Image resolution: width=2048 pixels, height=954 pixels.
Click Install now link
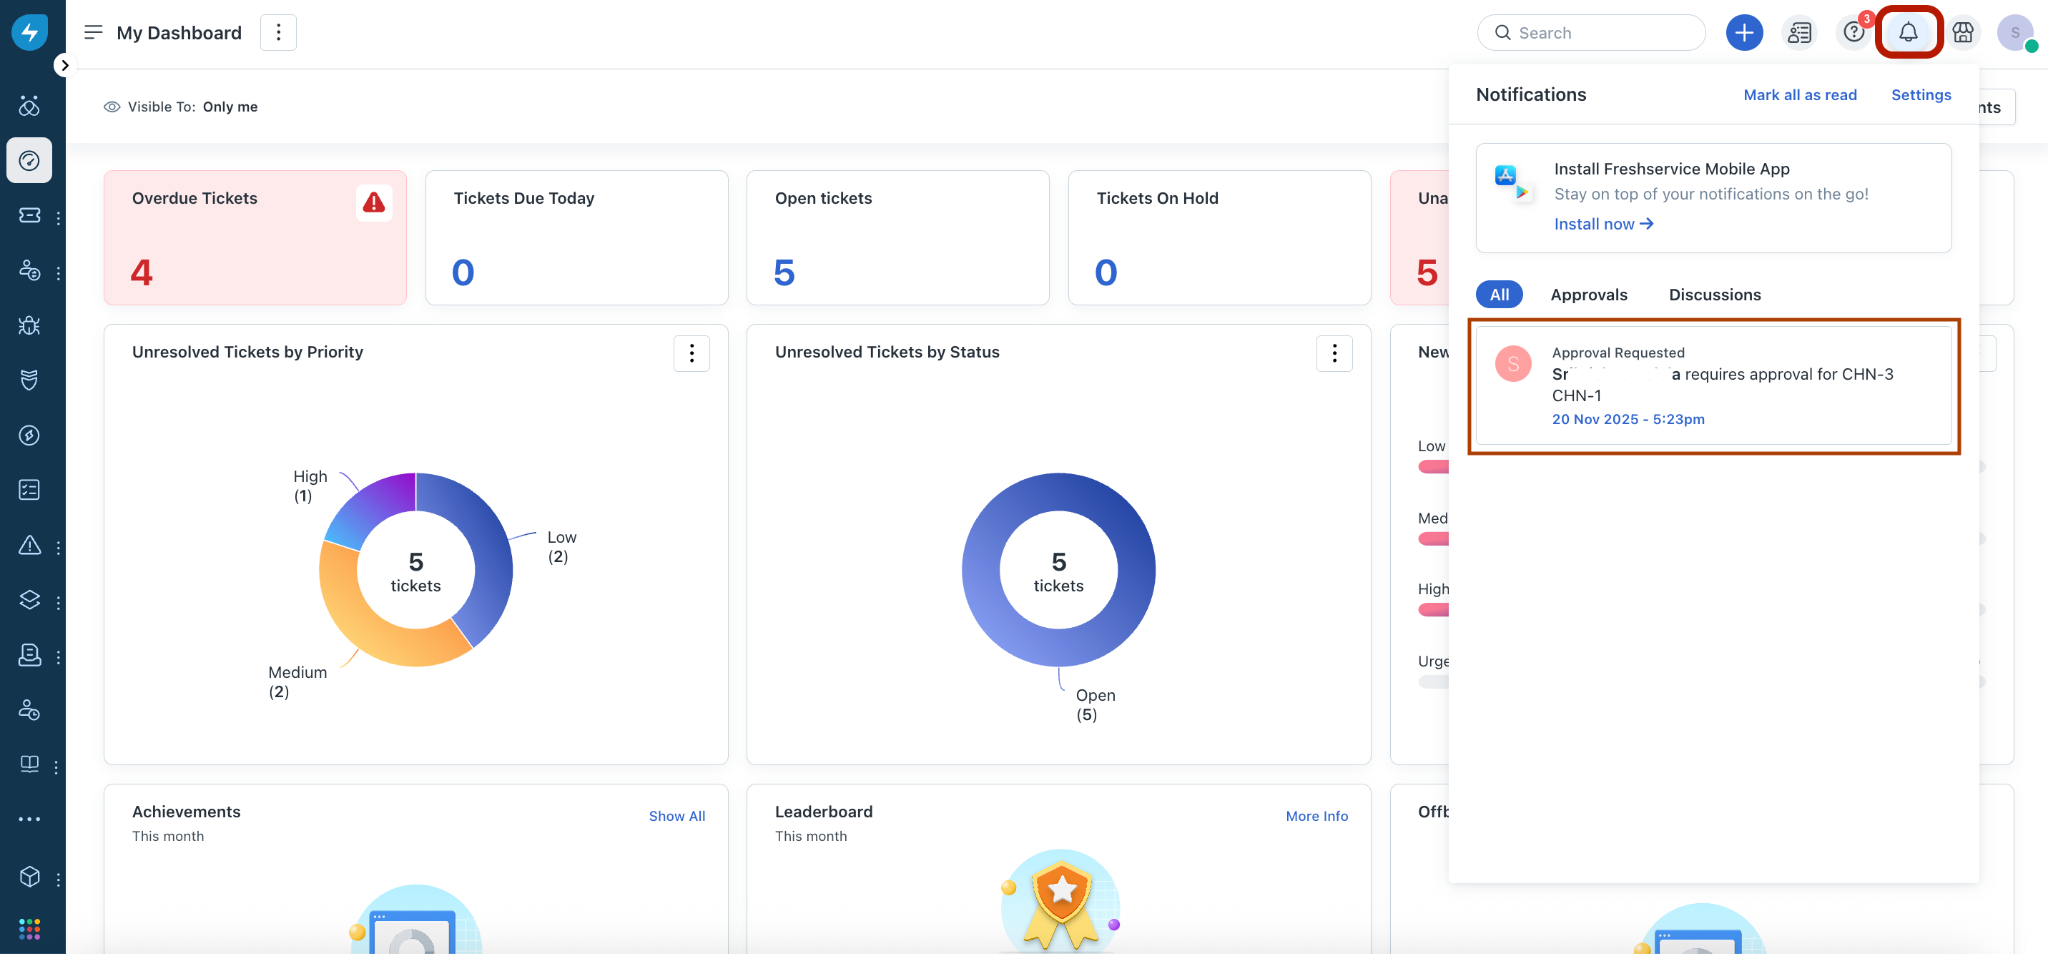click(1603, 224)
